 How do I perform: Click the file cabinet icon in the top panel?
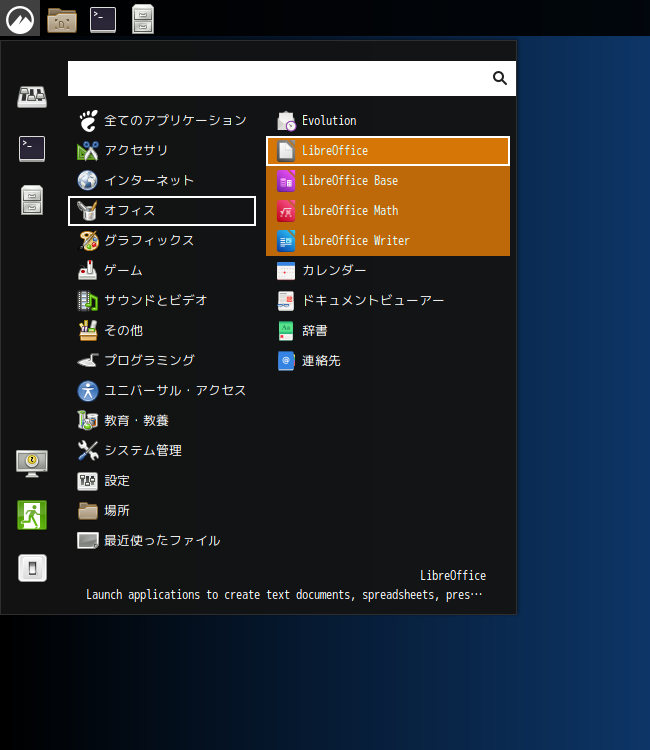point(143,20)
